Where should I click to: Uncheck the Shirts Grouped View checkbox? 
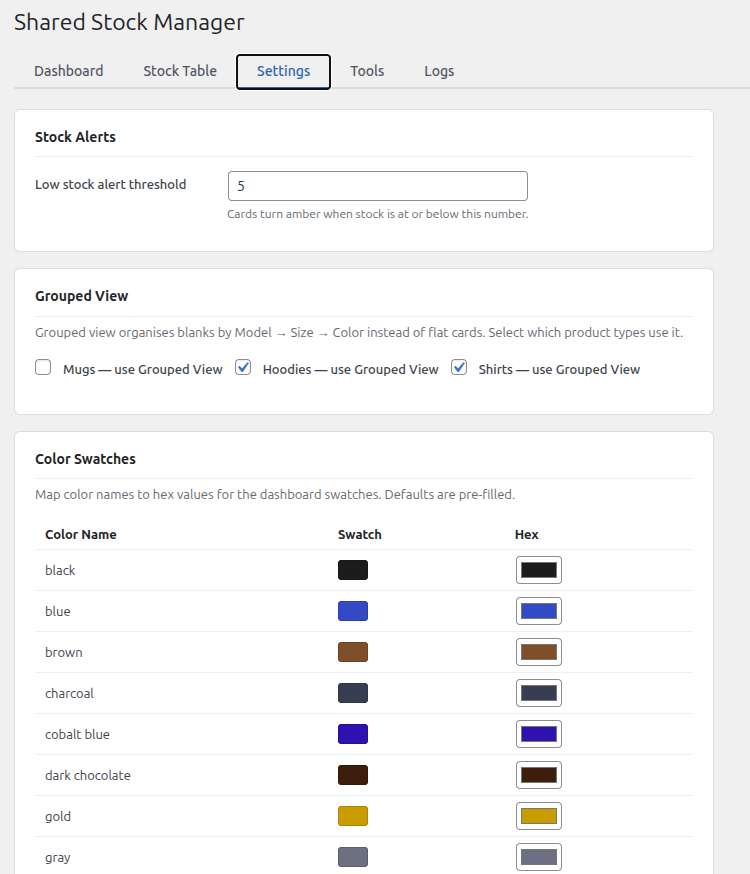[459, 368]
